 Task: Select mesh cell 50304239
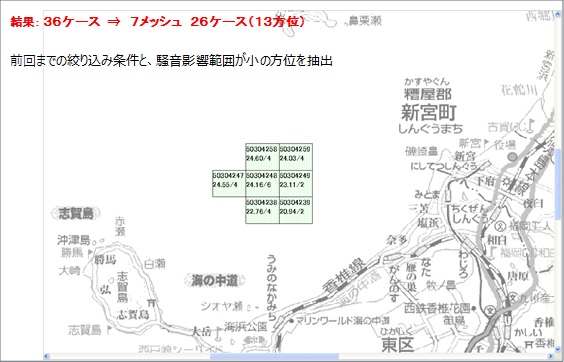[x=296, y=210]
